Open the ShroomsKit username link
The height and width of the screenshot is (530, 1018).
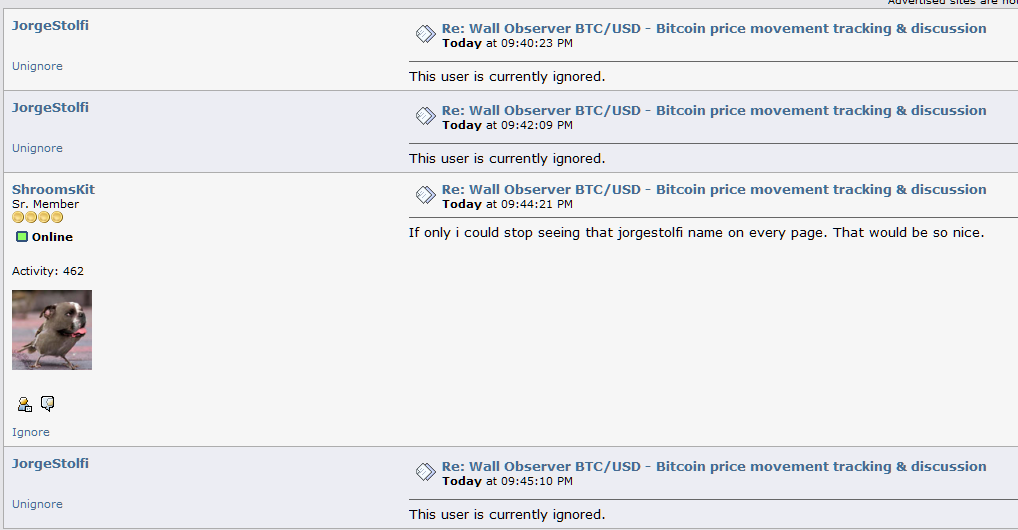(53, 190)
